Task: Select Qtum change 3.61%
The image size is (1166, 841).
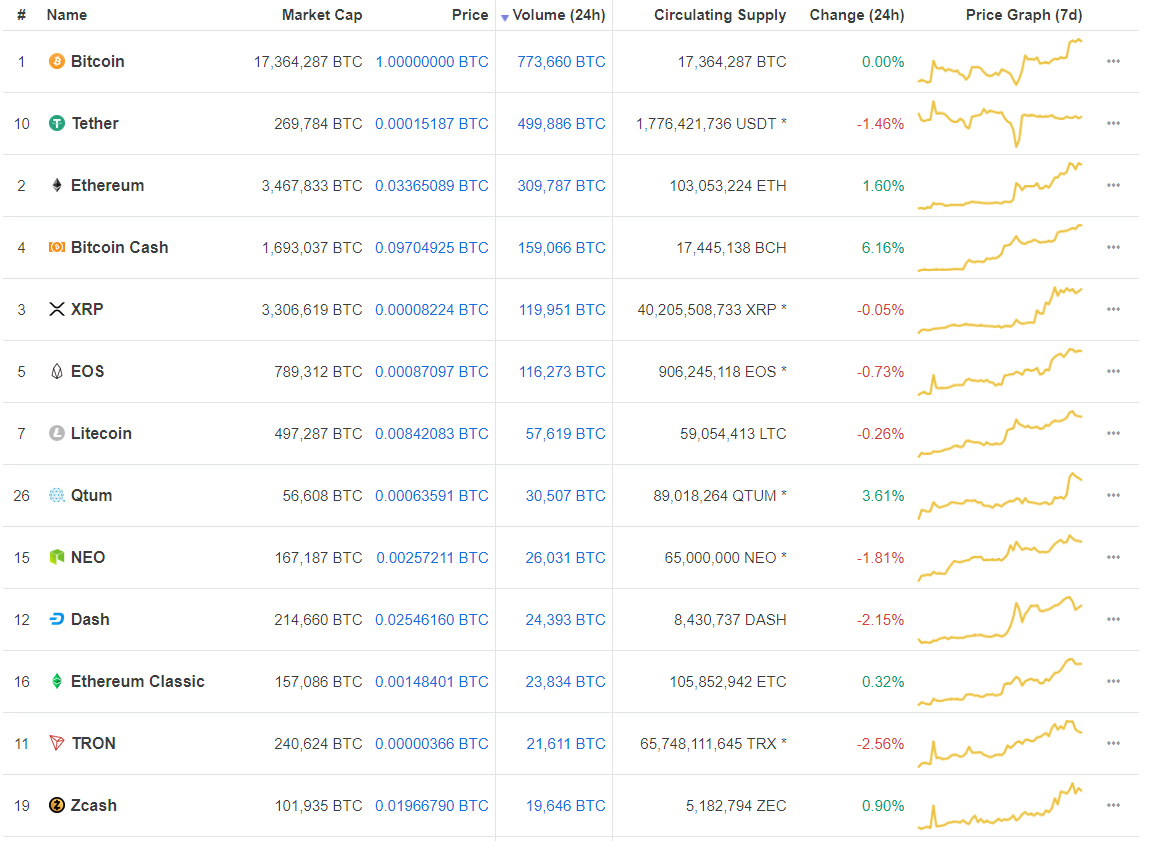Action: (883, 495)
